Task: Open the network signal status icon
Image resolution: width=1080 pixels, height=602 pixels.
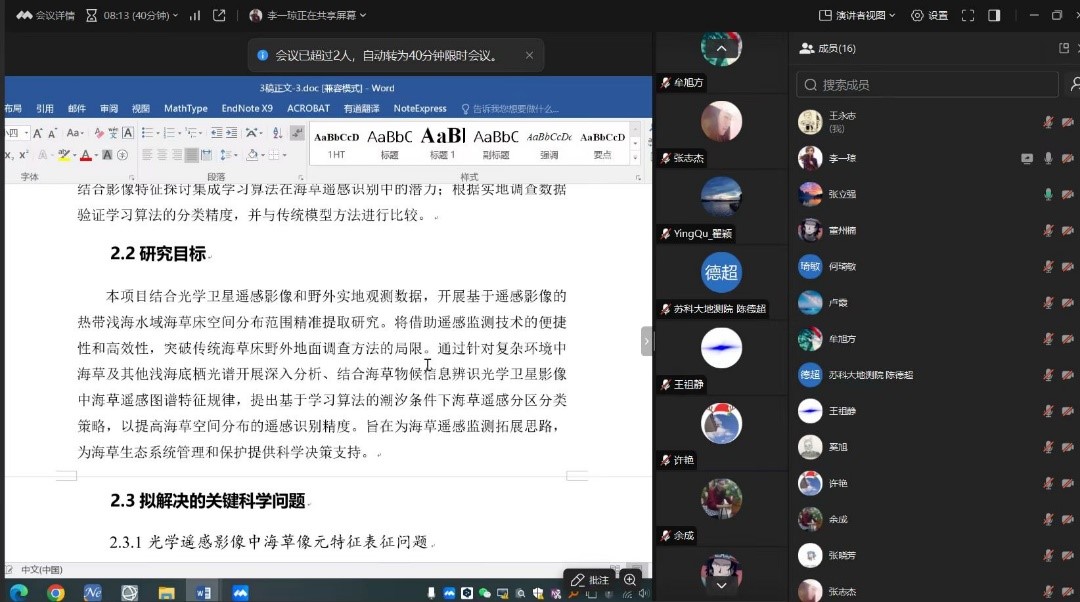Action: click(x=194, y=15)
